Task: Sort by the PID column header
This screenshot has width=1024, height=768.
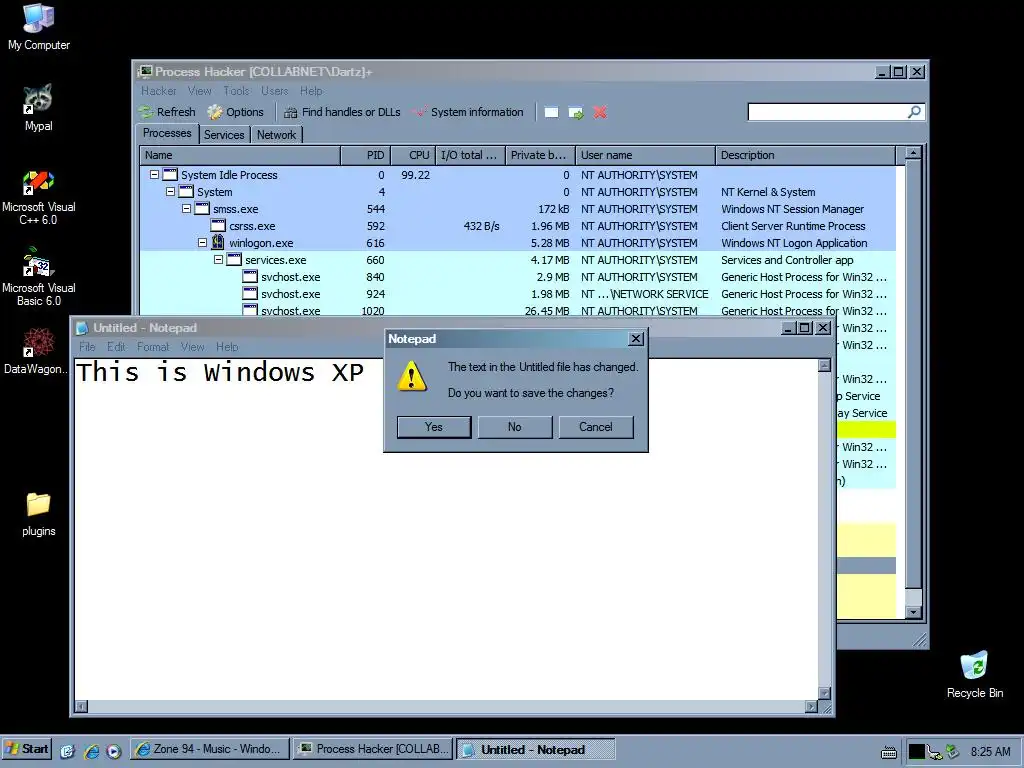Action: coord(366,155)
